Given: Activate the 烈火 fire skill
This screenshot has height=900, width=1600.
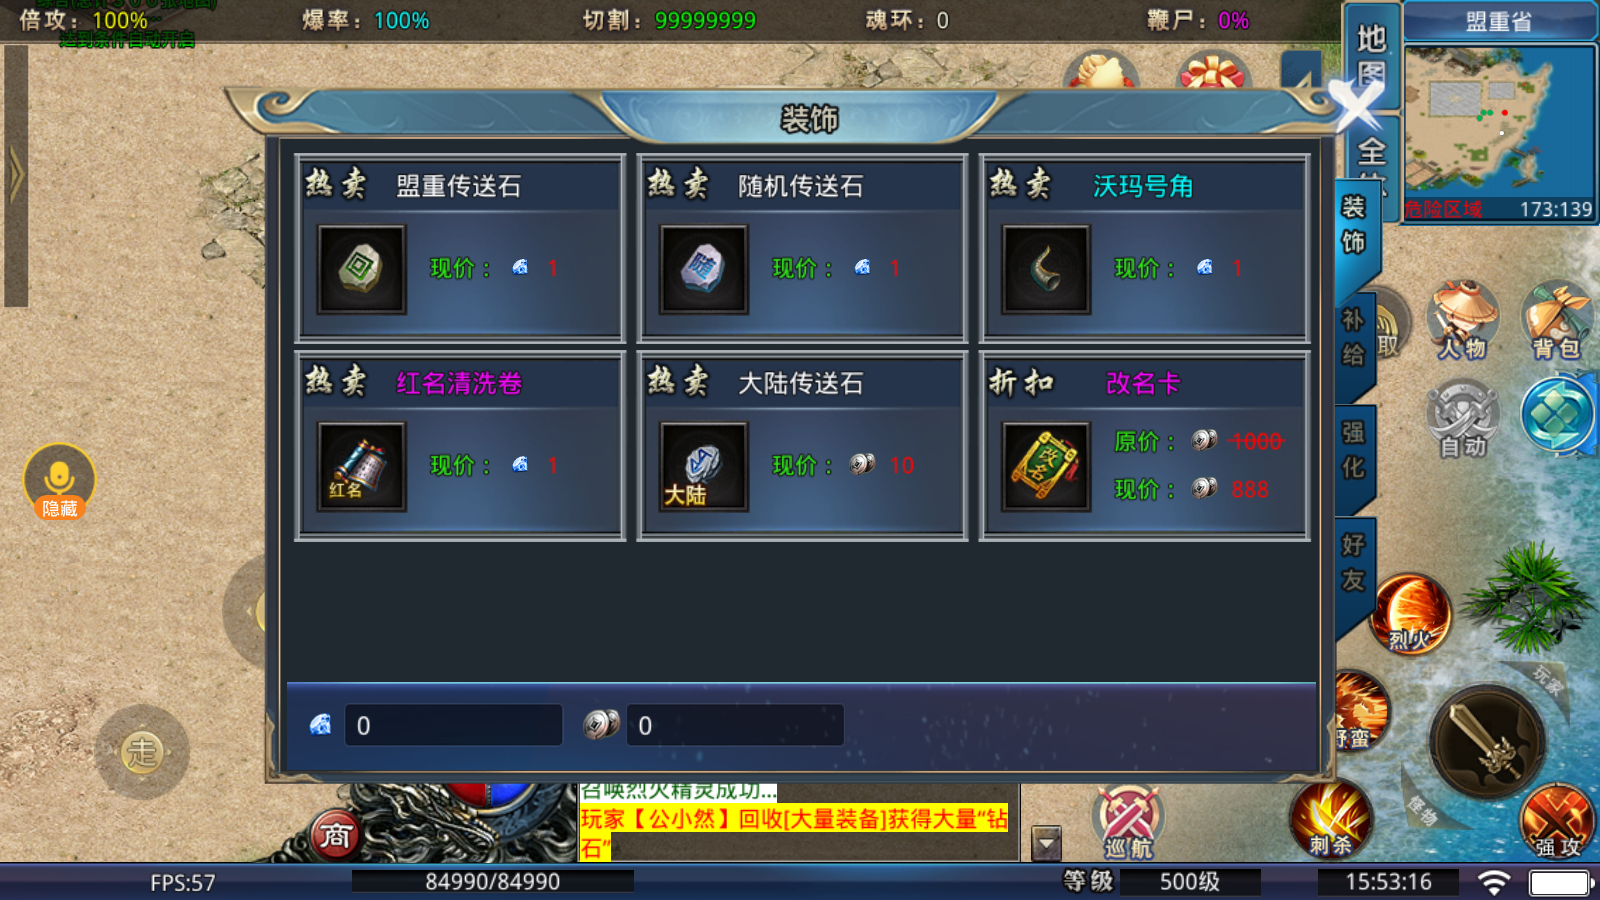Looking at the screenshot, I should click(1411, 614).
